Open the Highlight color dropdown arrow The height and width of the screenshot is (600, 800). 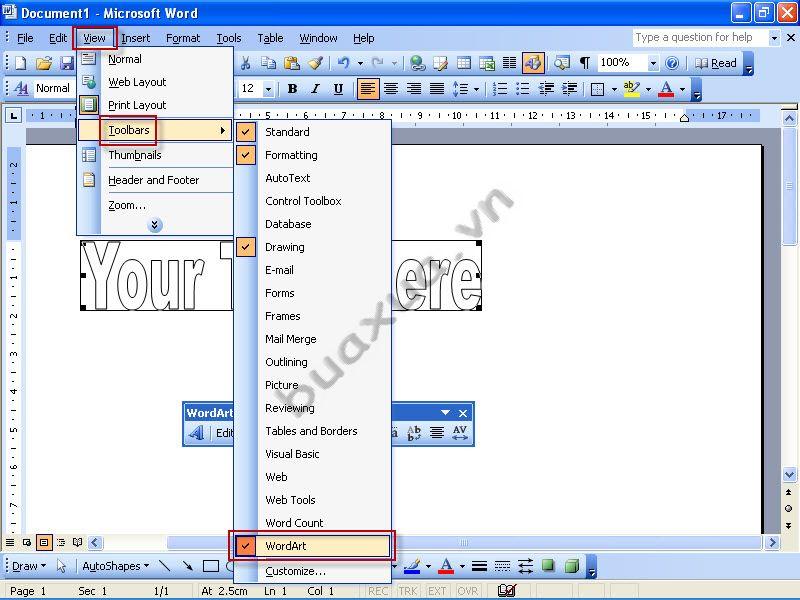[648, 89]
